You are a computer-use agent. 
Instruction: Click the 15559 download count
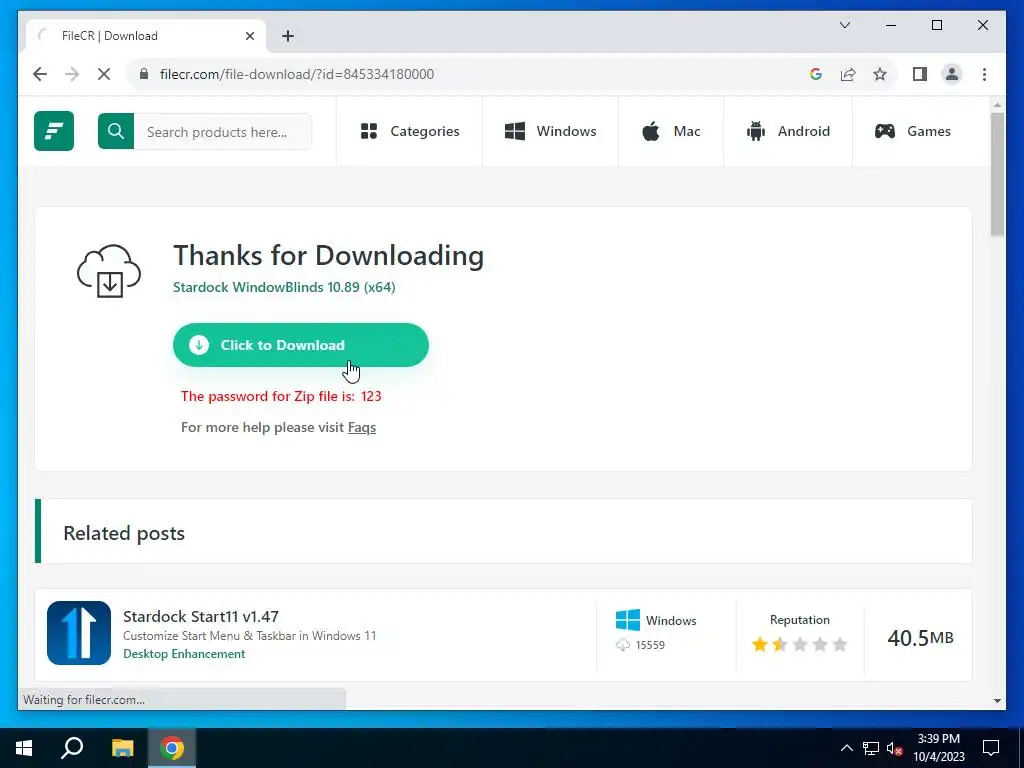pos(650,645)
